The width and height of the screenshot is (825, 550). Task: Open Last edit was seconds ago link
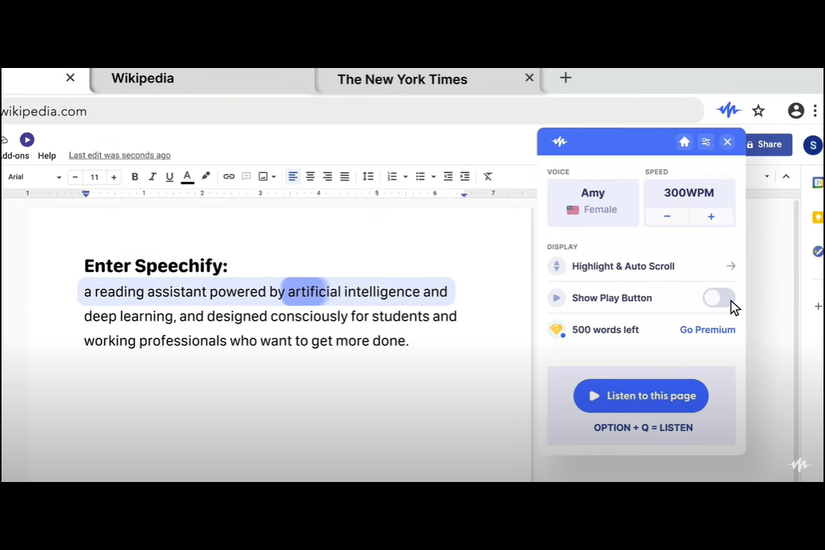pos(119,155)
